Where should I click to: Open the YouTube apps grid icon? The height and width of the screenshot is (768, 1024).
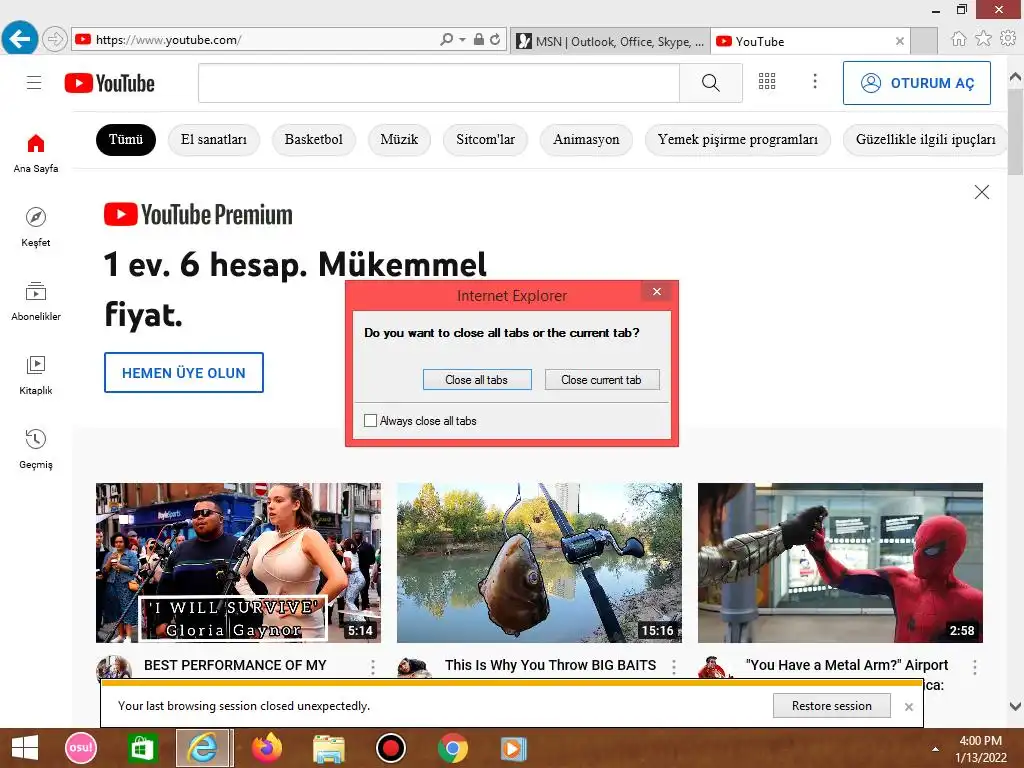[x=767, y=81]
